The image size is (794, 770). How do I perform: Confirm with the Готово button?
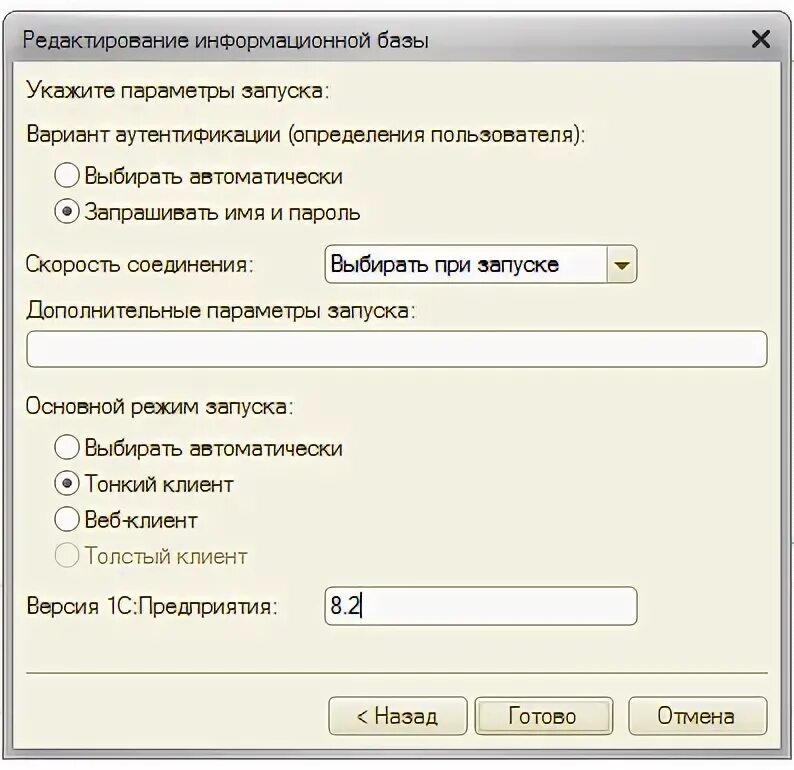coord(543,716)
